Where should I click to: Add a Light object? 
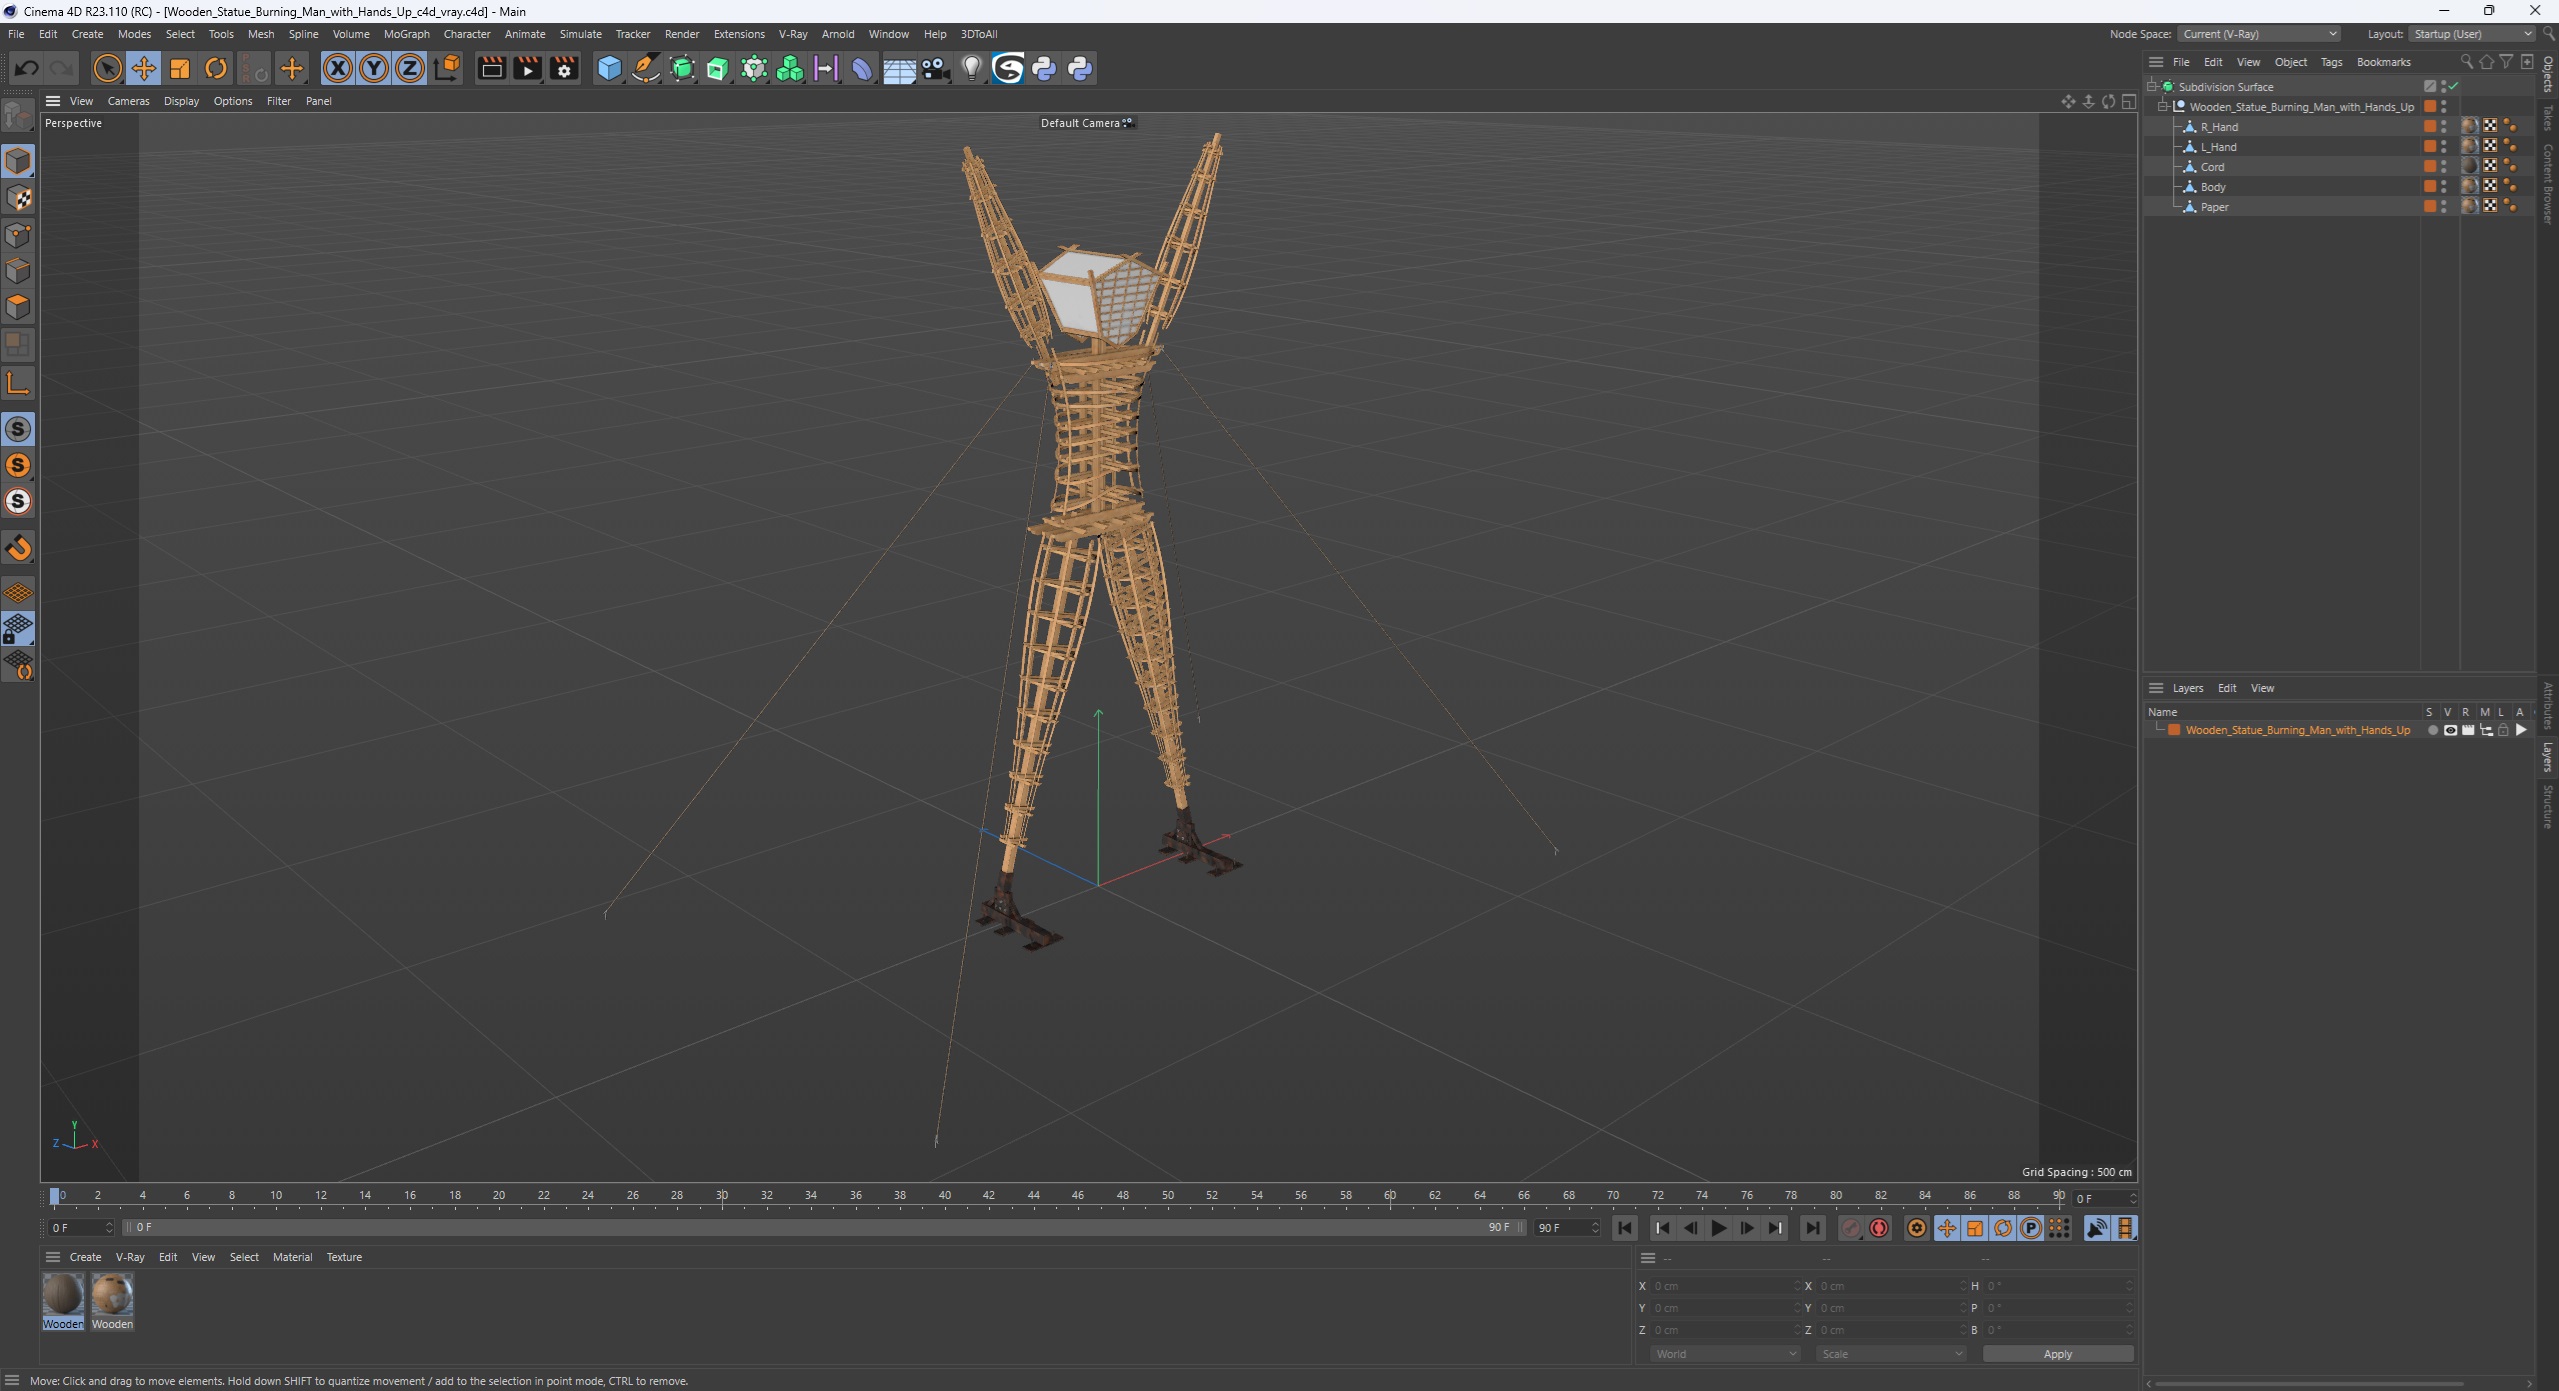tap(971, 68)
